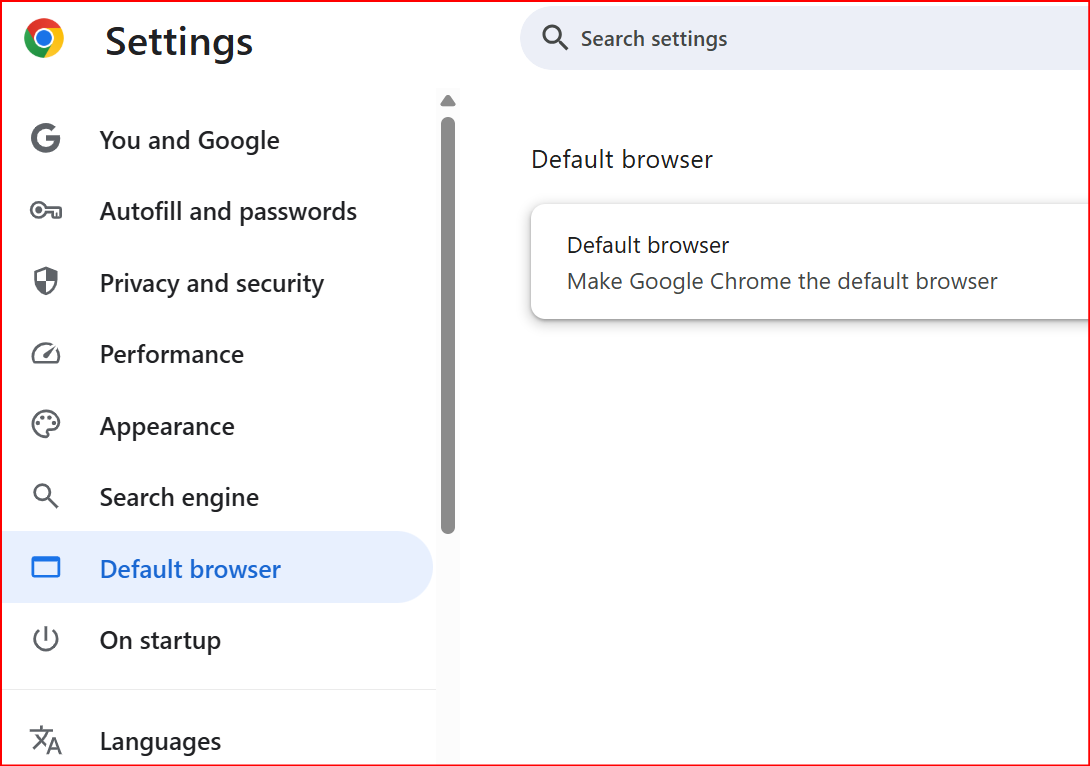Click the key icon for Autofill
The height and width of the screenshot is (766, 1090).
[46, 211]
